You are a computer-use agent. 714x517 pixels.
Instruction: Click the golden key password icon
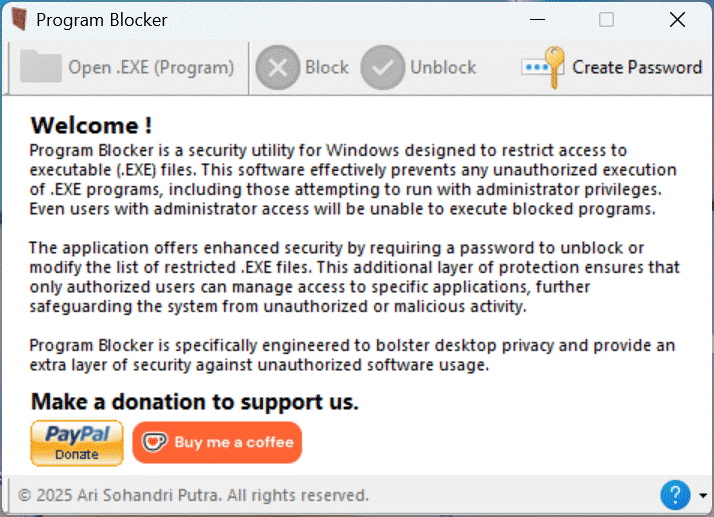coord(543,67)
